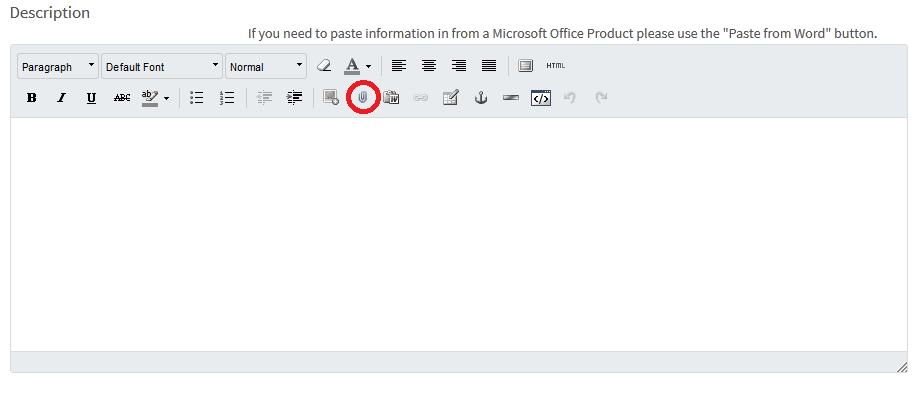
Task: Open the Default Font dropdown
Action: click(162, 67)
